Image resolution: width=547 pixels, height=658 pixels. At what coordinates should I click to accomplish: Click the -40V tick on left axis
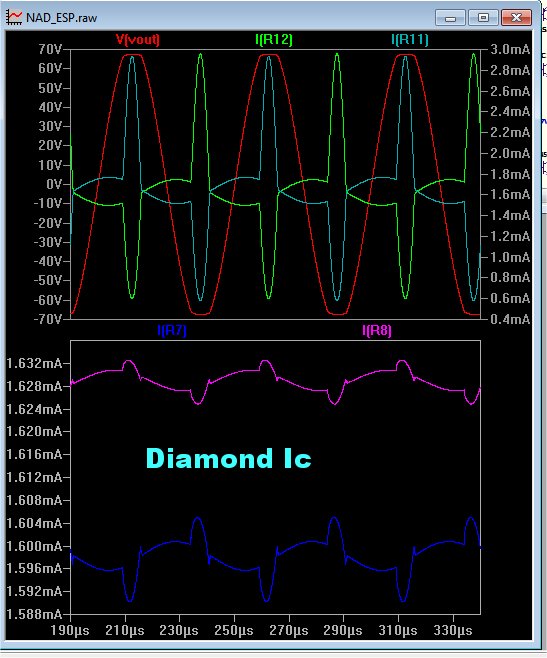click(x=47, y=261)
